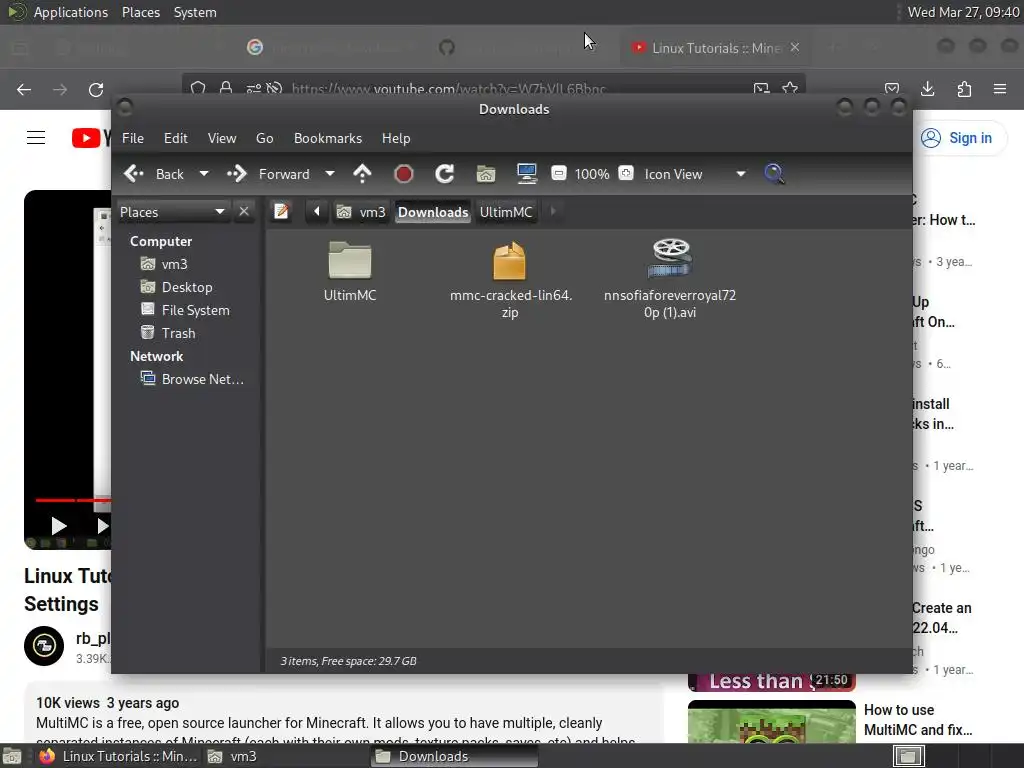1024x768 pixels.
Task: Open the Applications menu in top panel
Action: coord(71,12)
